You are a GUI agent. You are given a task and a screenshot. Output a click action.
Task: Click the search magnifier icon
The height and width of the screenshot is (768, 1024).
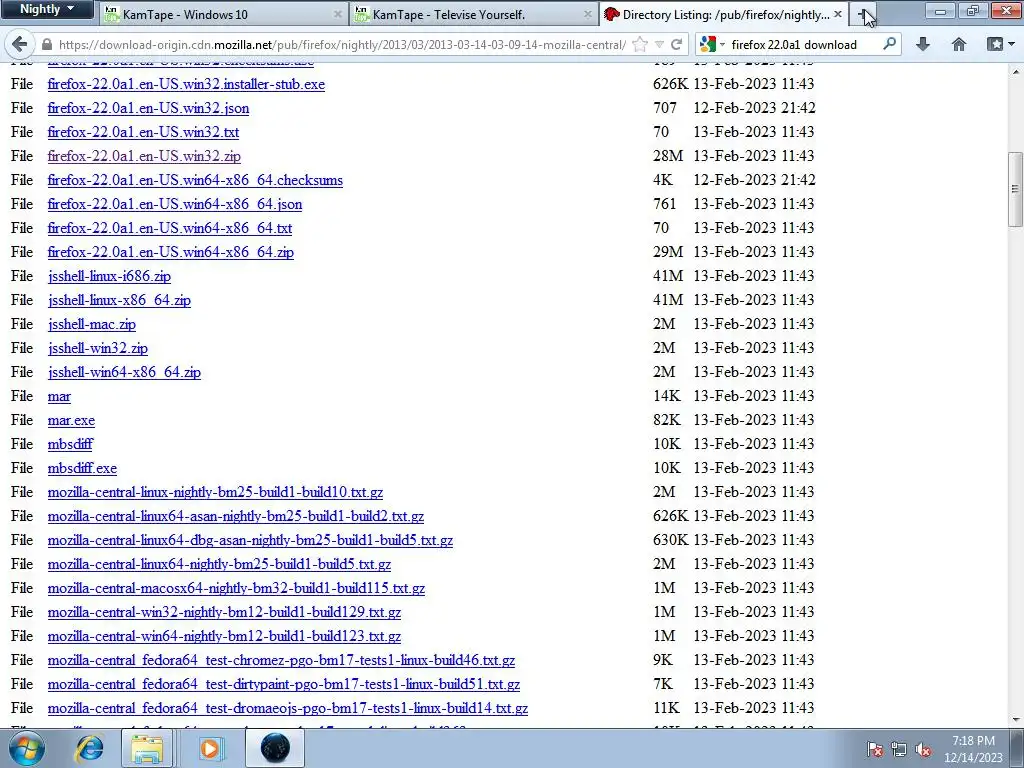click(889, 44)
